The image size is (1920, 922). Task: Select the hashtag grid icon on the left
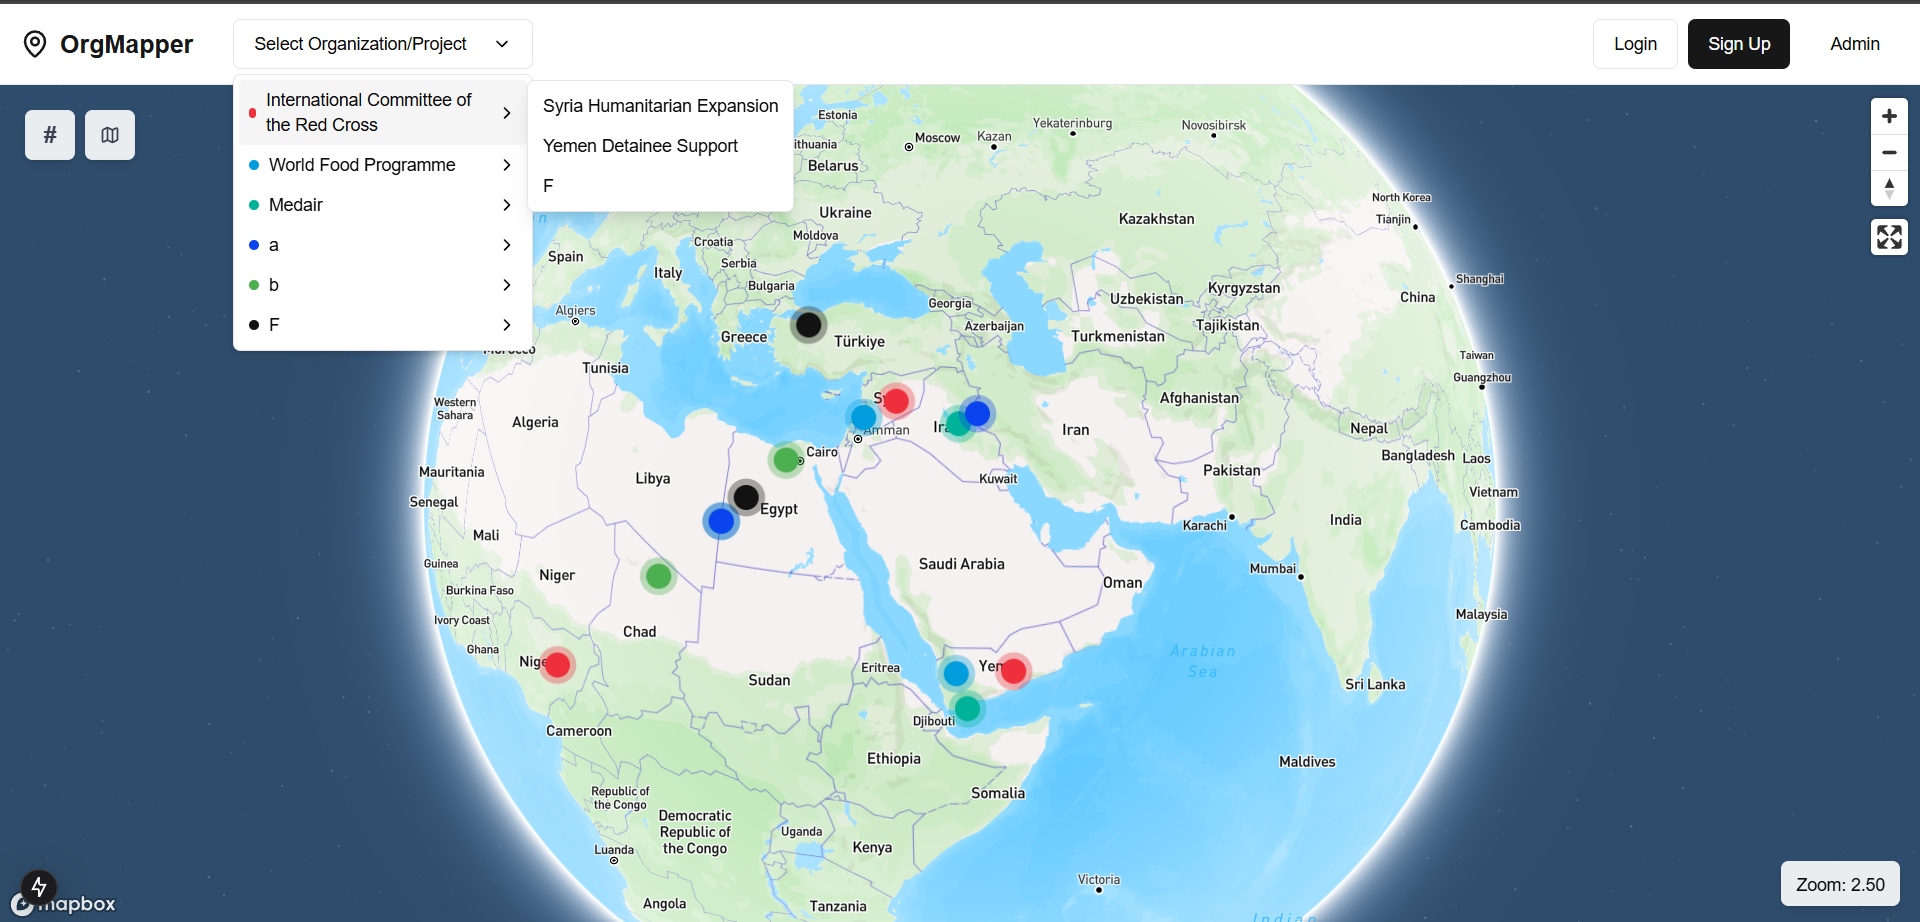coord(49,134)
